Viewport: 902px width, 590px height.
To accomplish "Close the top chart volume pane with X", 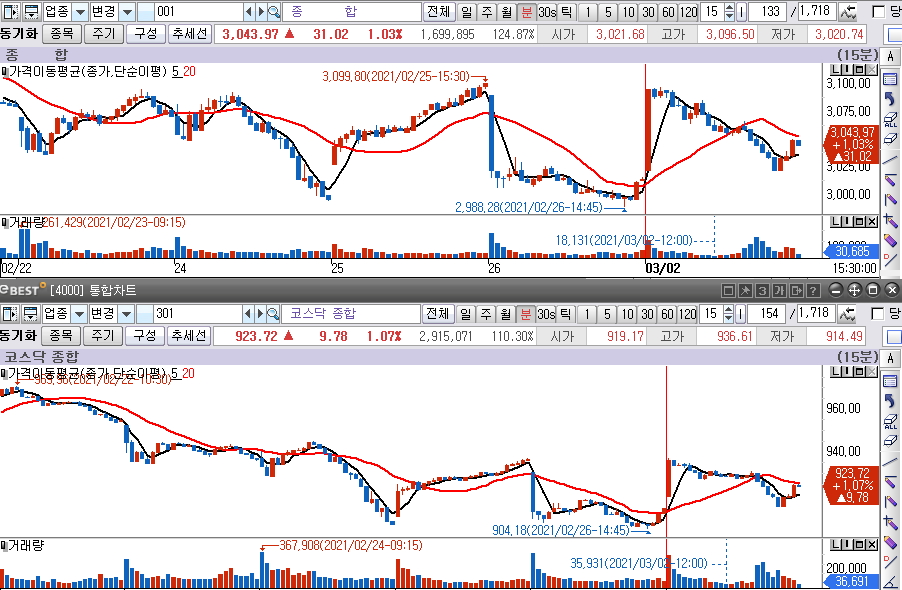I will [x=872, y=222].
